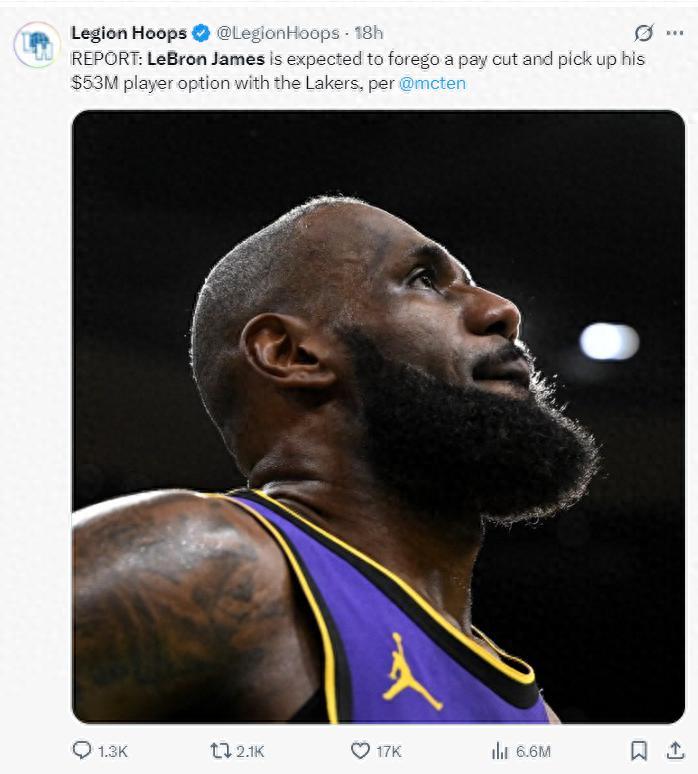Viewport: 698px width, 774px height.
Task: Click the Legion Hoops profile avatar
Action: pyautogui.click(x=37, y=44)
